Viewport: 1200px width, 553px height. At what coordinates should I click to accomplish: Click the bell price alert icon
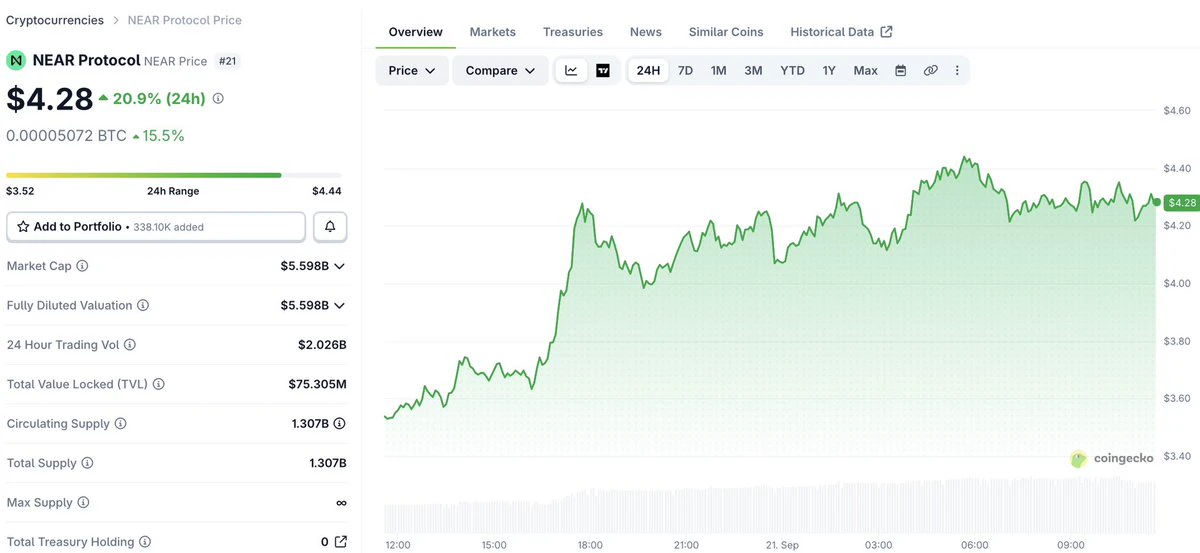click(x=330, y=227)
